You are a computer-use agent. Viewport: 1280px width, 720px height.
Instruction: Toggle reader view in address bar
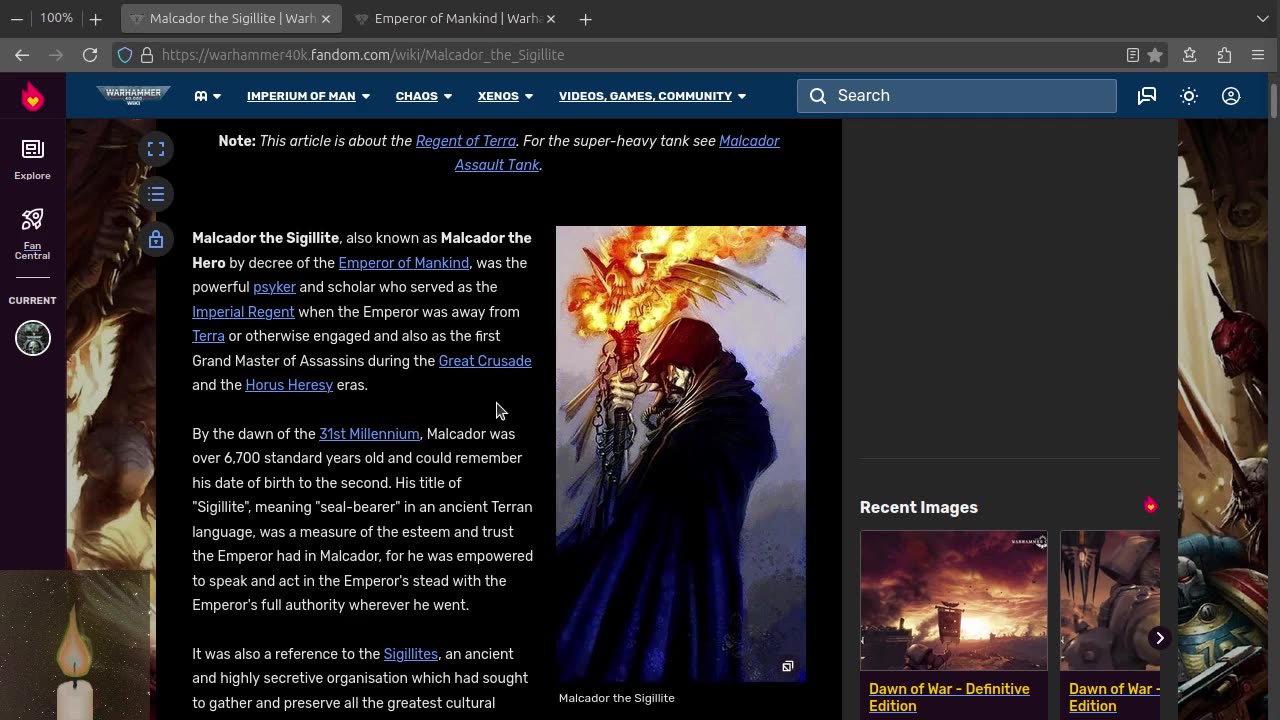[1132, 55]
